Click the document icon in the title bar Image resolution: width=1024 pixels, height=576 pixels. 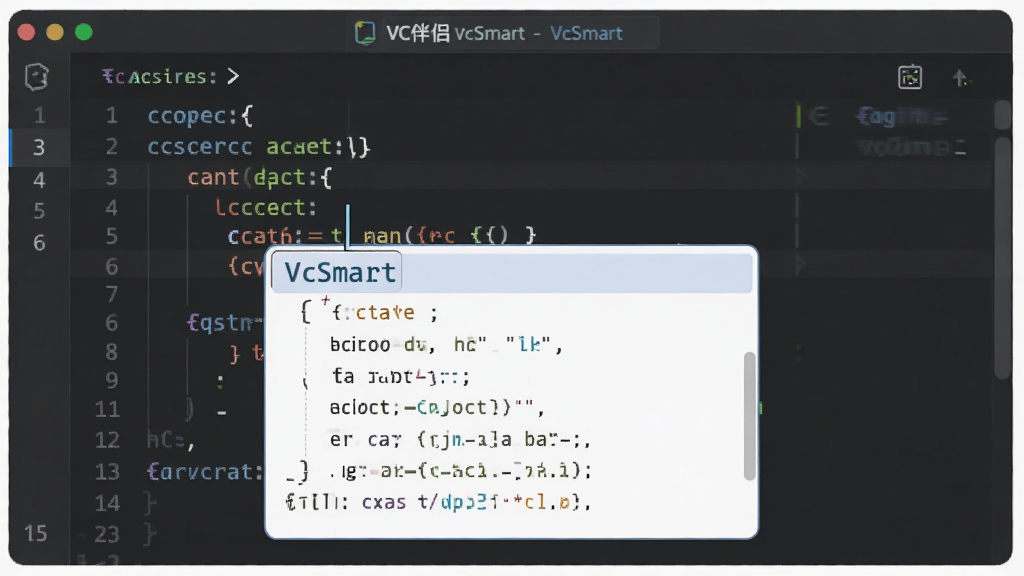(x=364, y=33)
